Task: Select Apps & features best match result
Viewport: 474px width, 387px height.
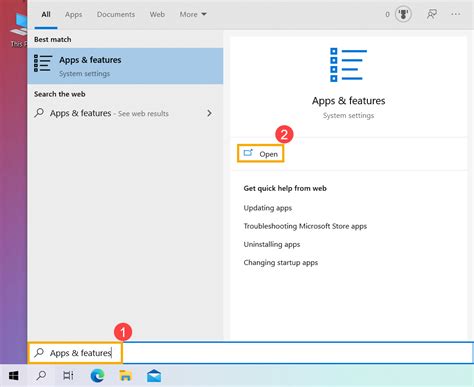Action: (x=125, y=66)
